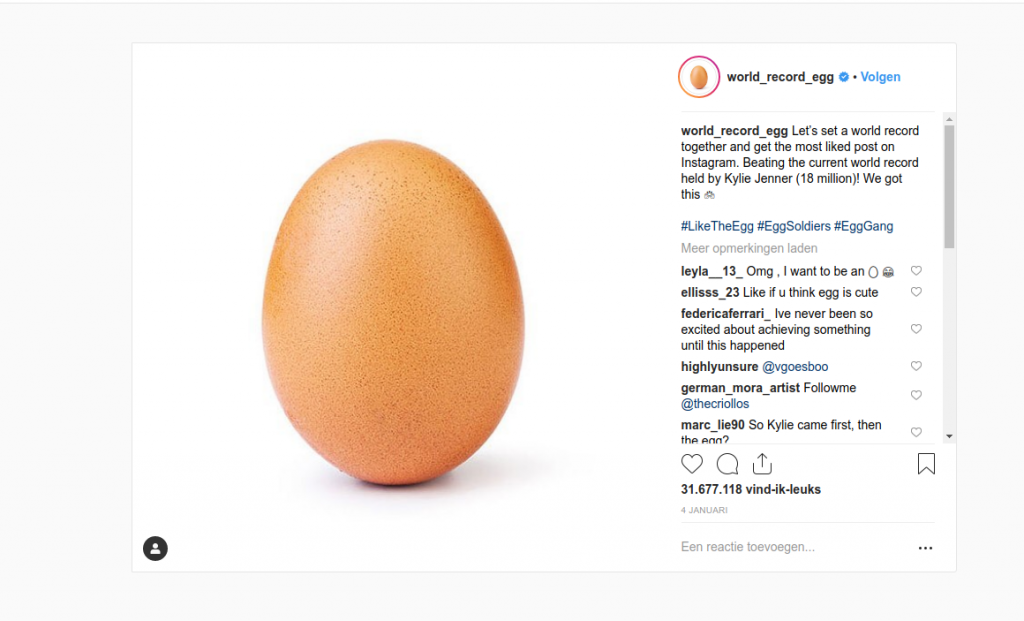Expand comments via 'Meer opmerkingen laden'
Viewport: 1024px width, 621px height.
[748, 247]
